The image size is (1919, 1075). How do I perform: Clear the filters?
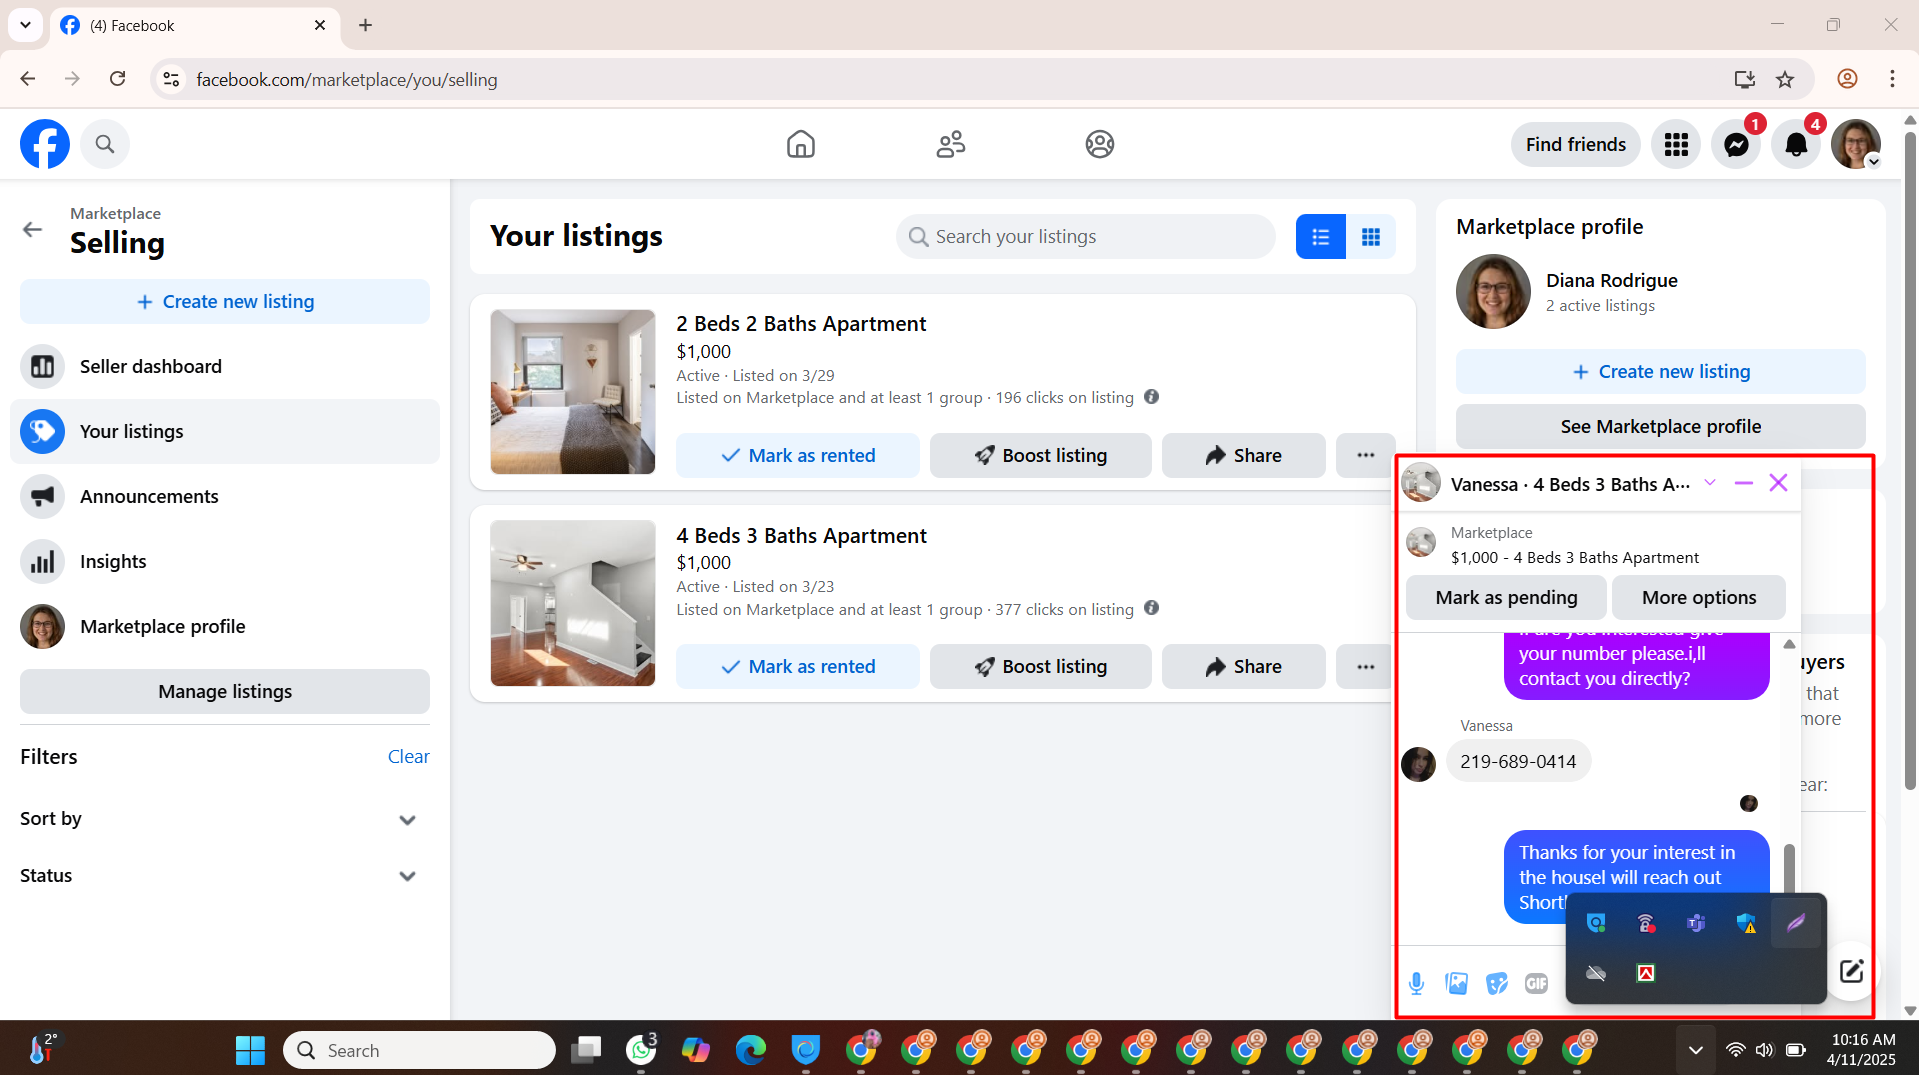[408, 757]
